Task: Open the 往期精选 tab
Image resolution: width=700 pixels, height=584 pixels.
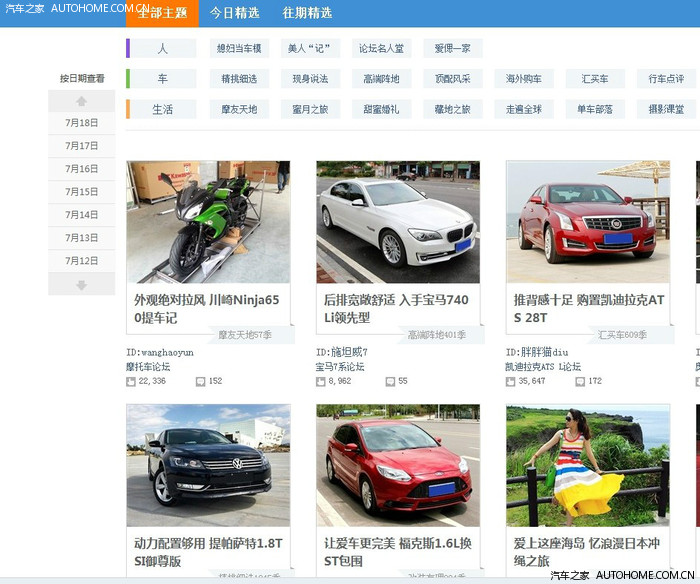Action: click(307, 13)
